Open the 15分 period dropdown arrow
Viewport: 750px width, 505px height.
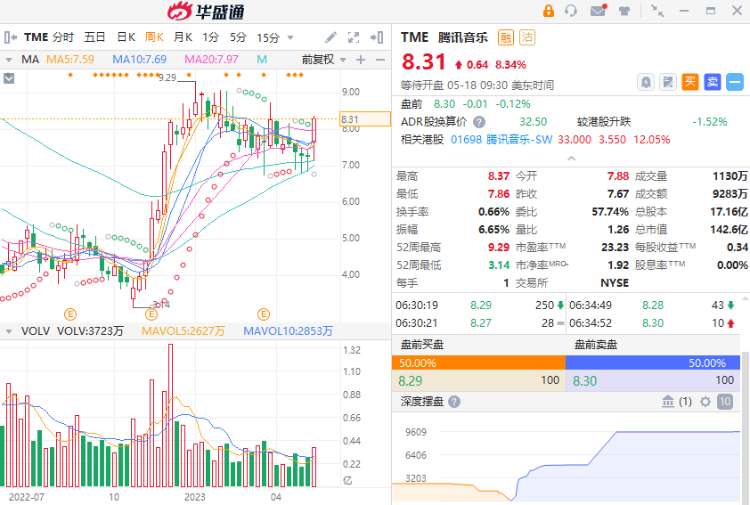click(290, 38)
